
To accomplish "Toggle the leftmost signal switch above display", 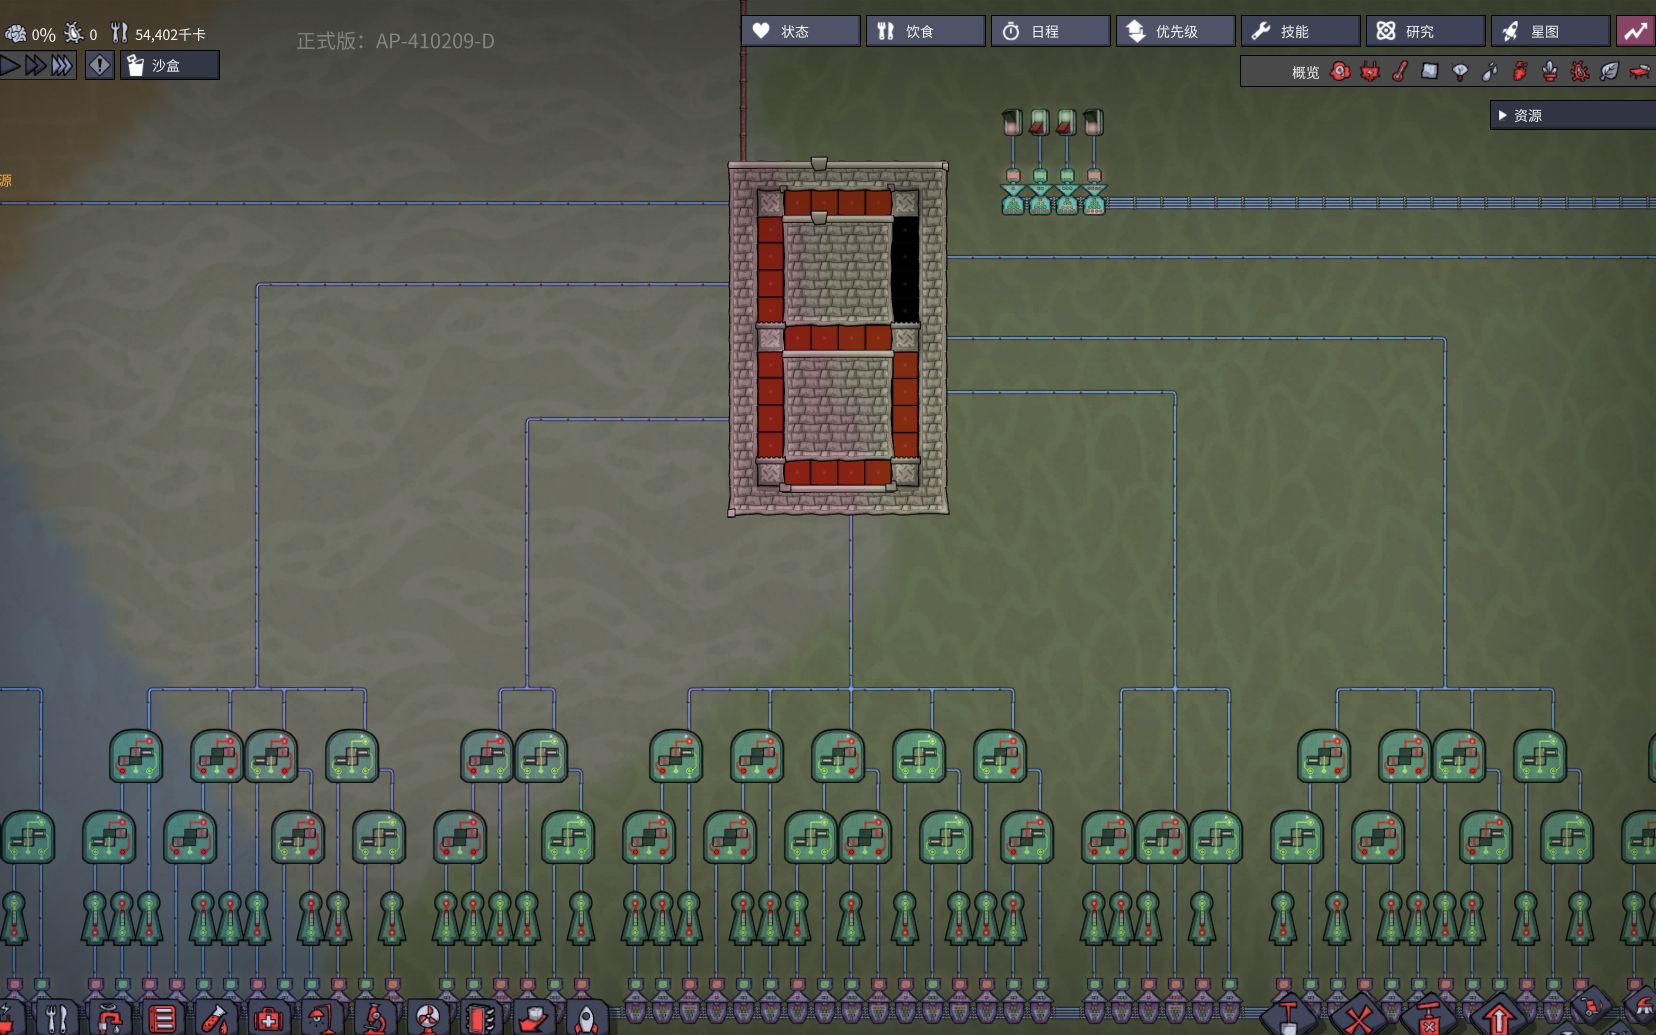I will [x=1013, y=122].
